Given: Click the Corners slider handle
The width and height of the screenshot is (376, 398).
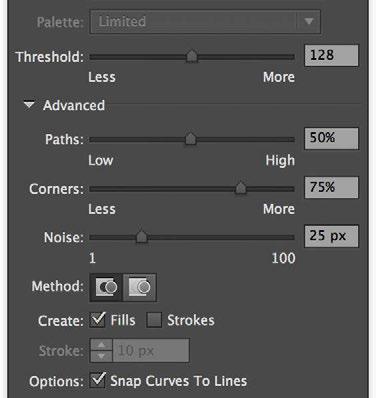Looking at the screenshot, I should pos(241,188).
